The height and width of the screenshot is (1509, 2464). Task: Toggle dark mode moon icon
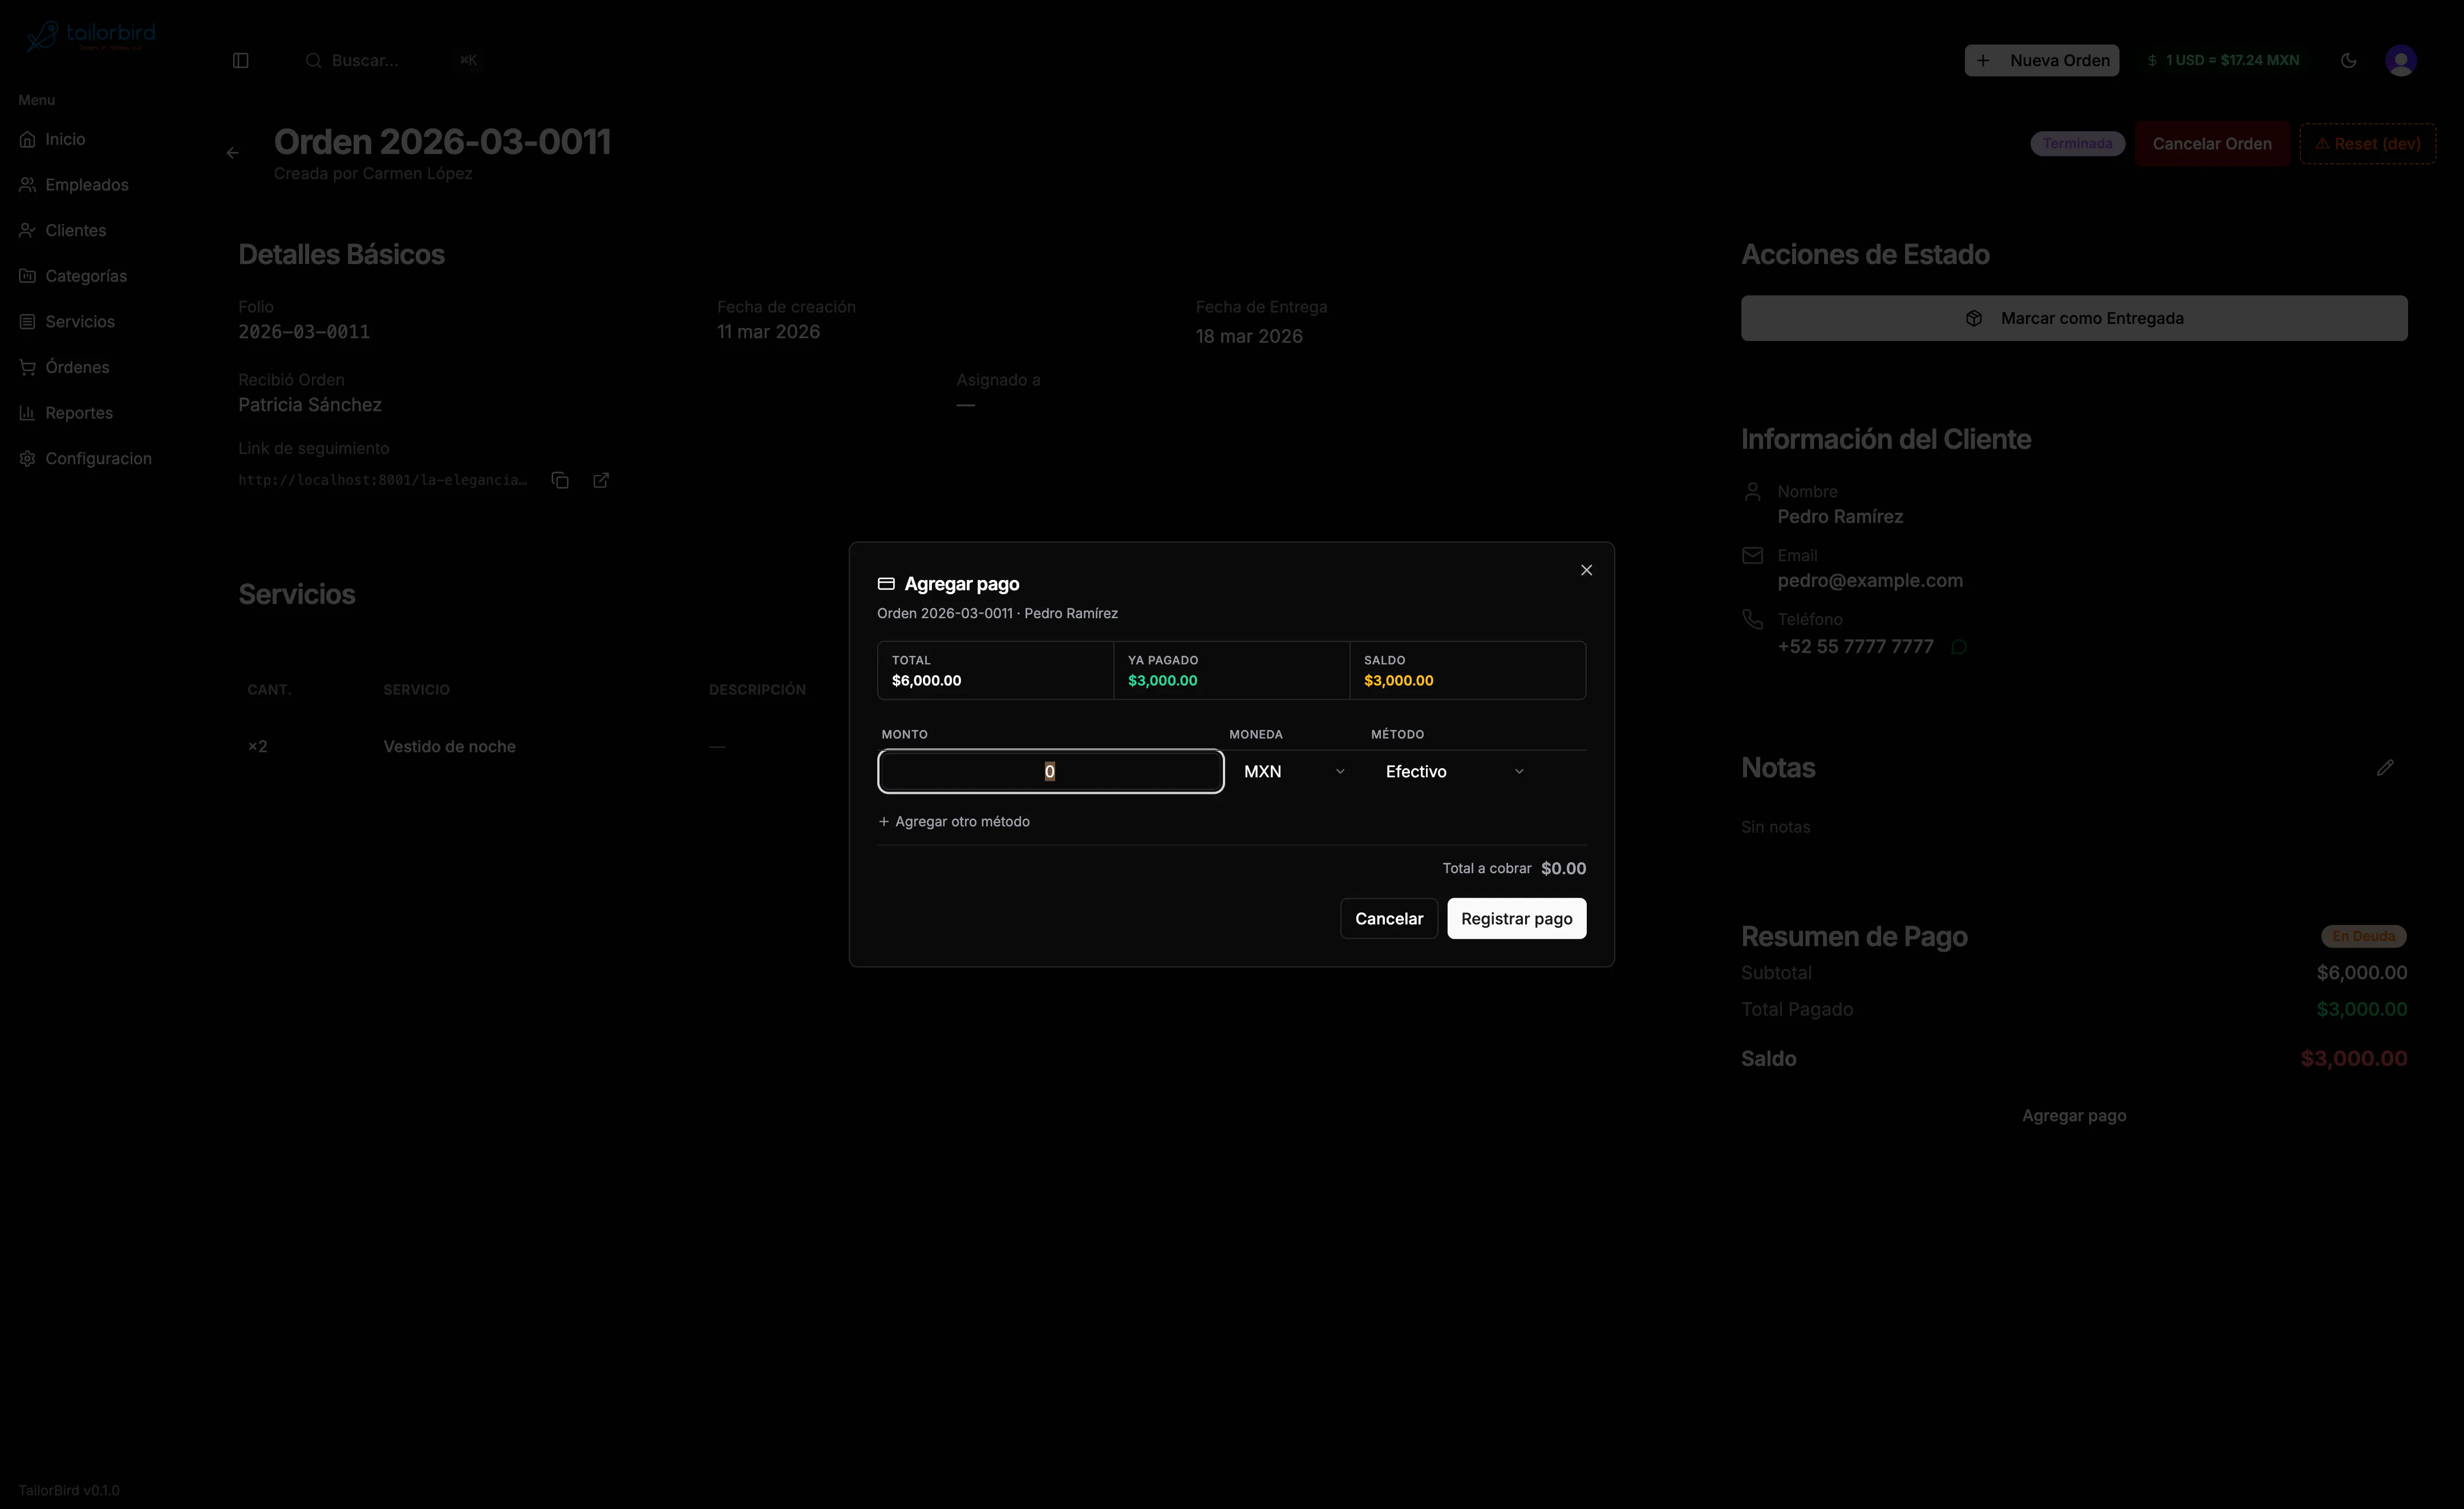(2348, 60)
